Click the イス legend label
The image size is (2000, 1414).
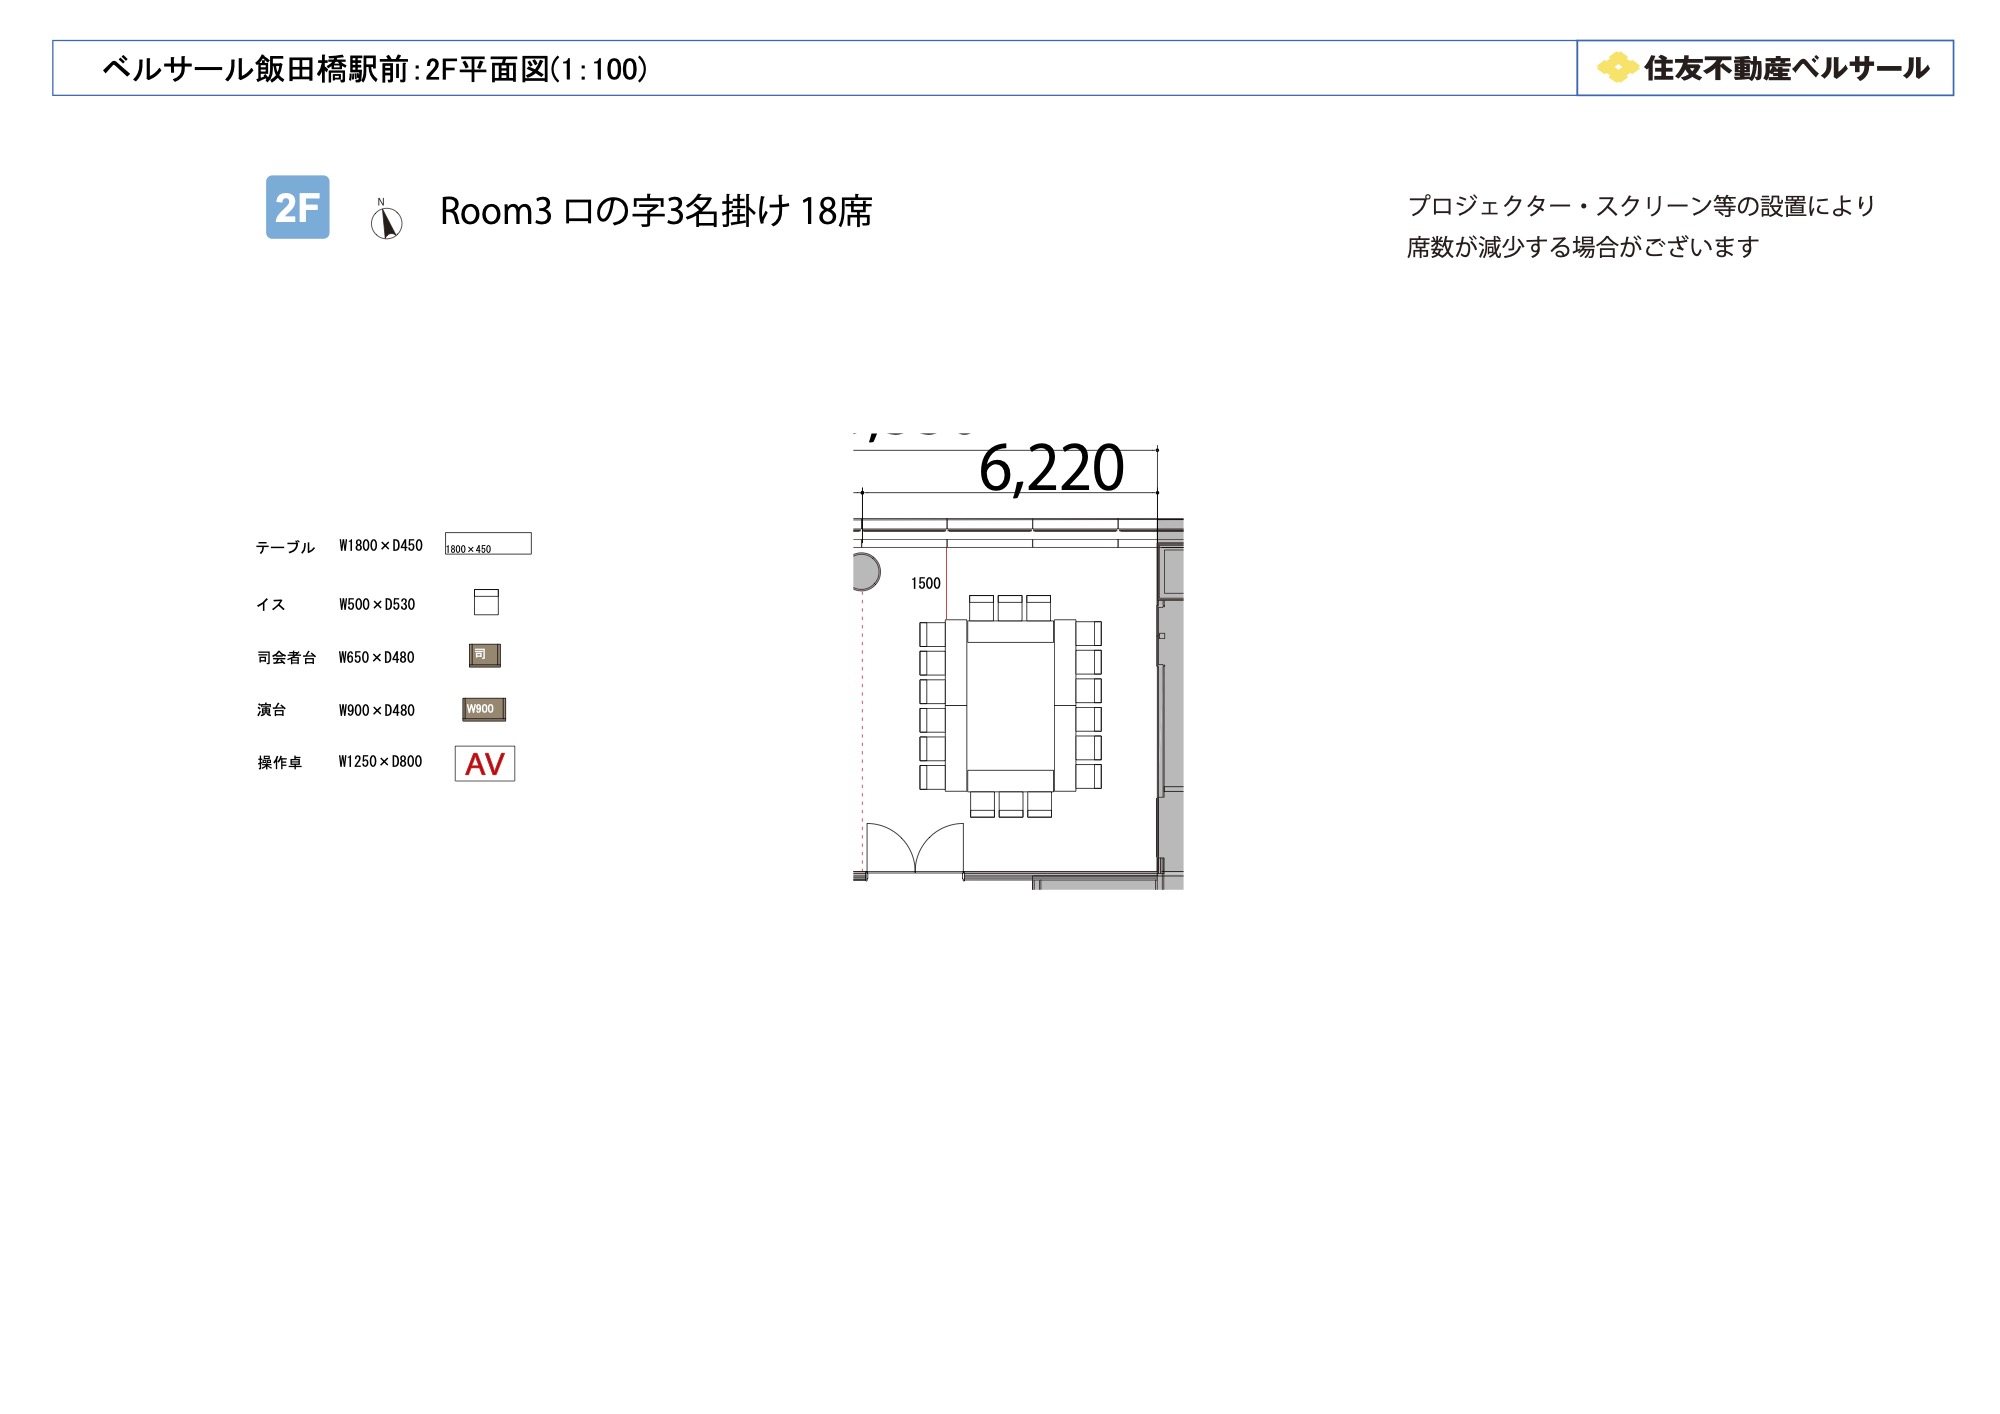click(x=271, y=604)
